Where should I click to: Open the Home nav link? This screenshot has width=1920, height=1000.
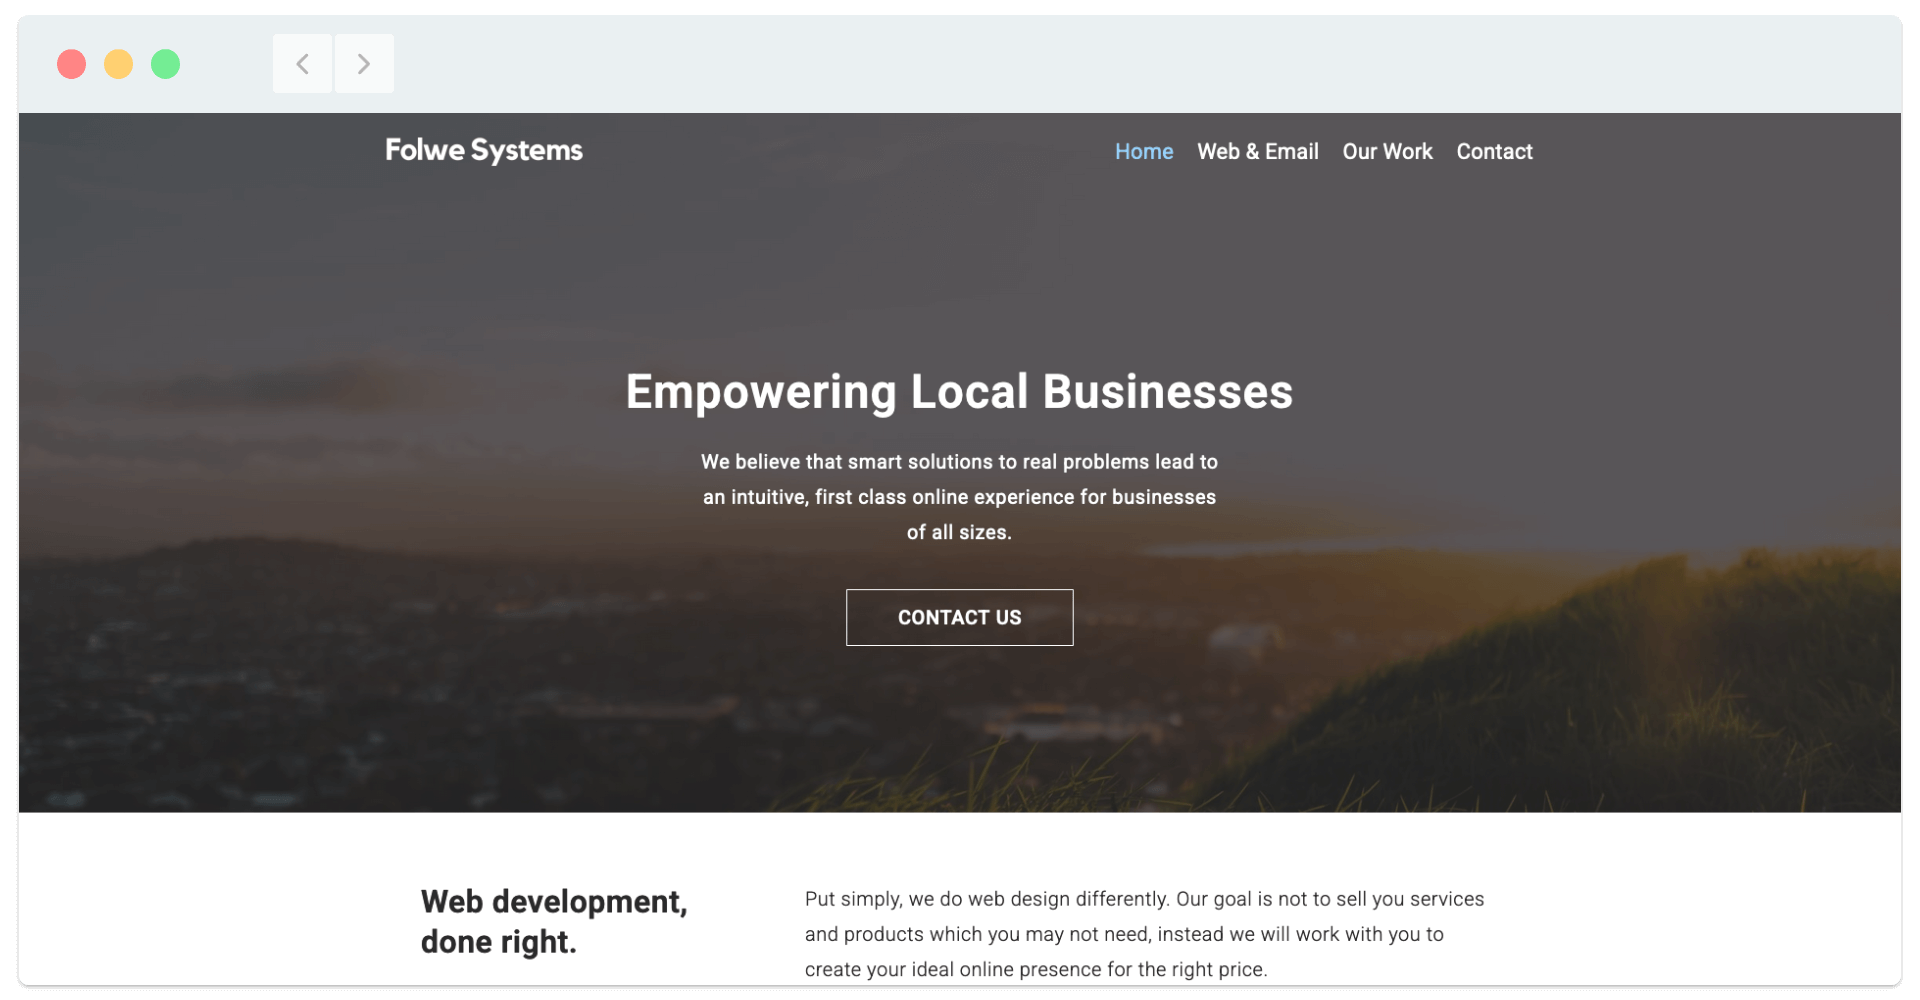pyautogui.click(x=1144, y=151)
